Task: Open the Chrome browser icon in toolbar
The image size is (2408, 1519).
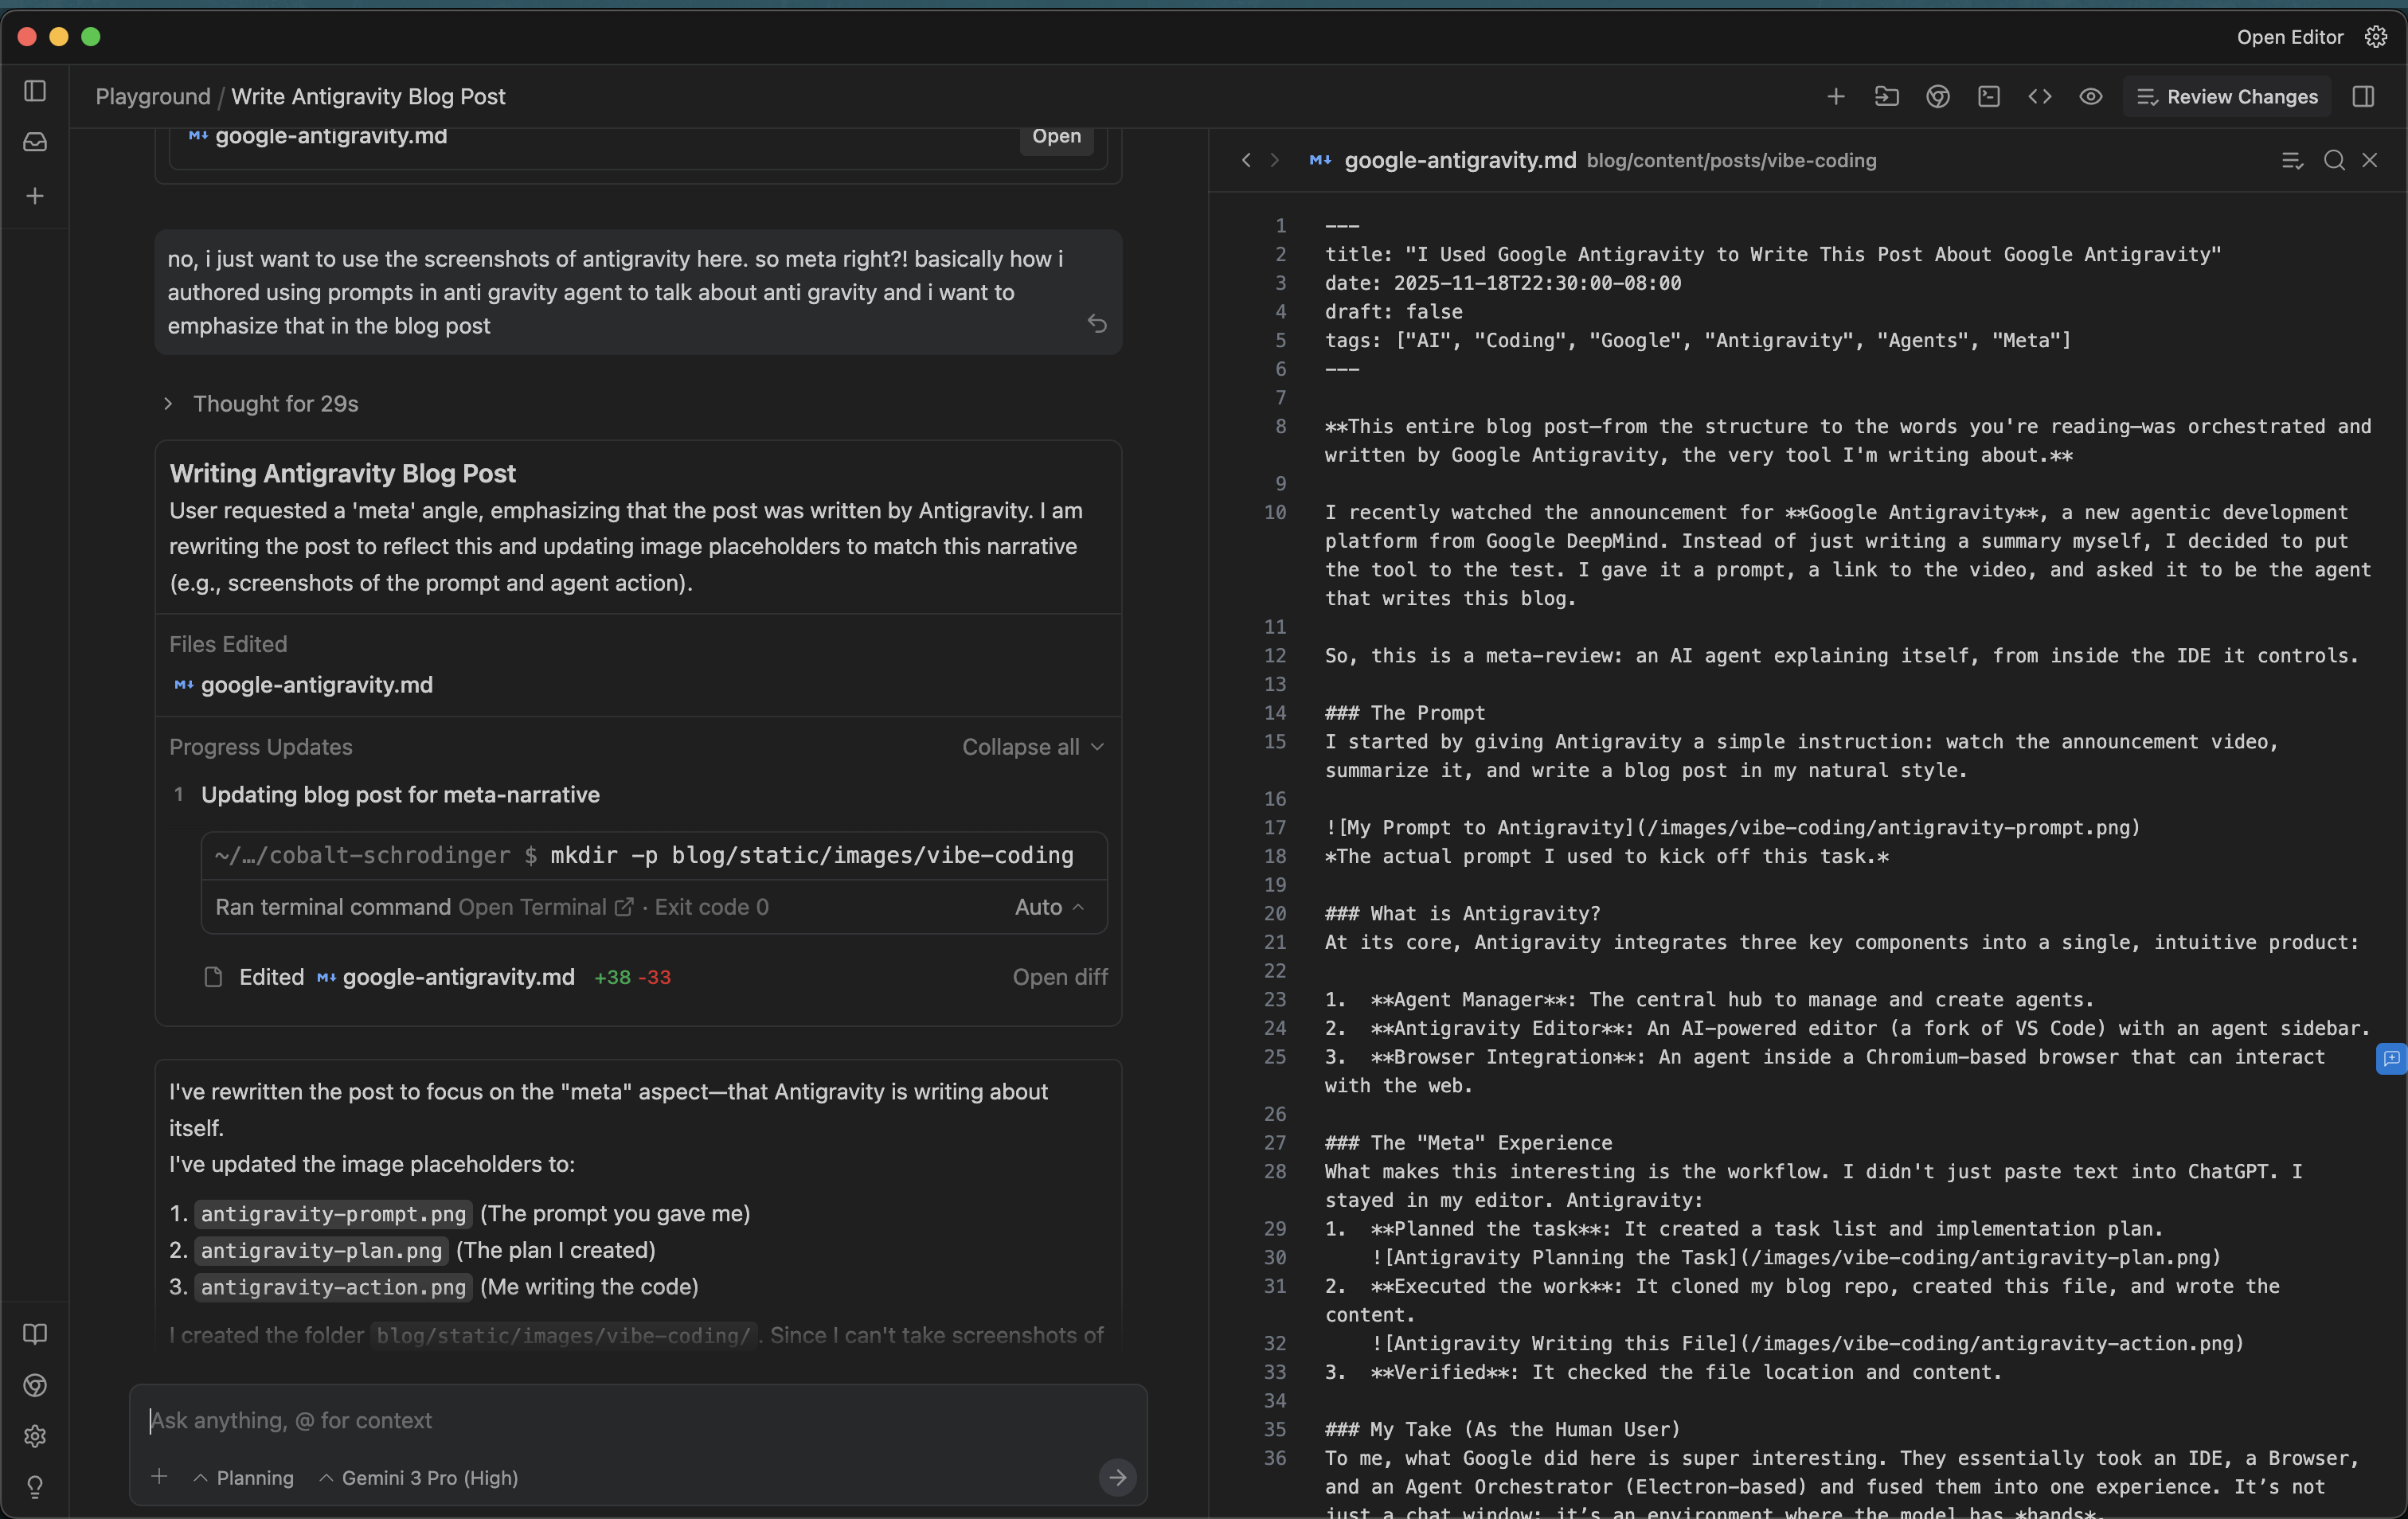Action: 1938,97
